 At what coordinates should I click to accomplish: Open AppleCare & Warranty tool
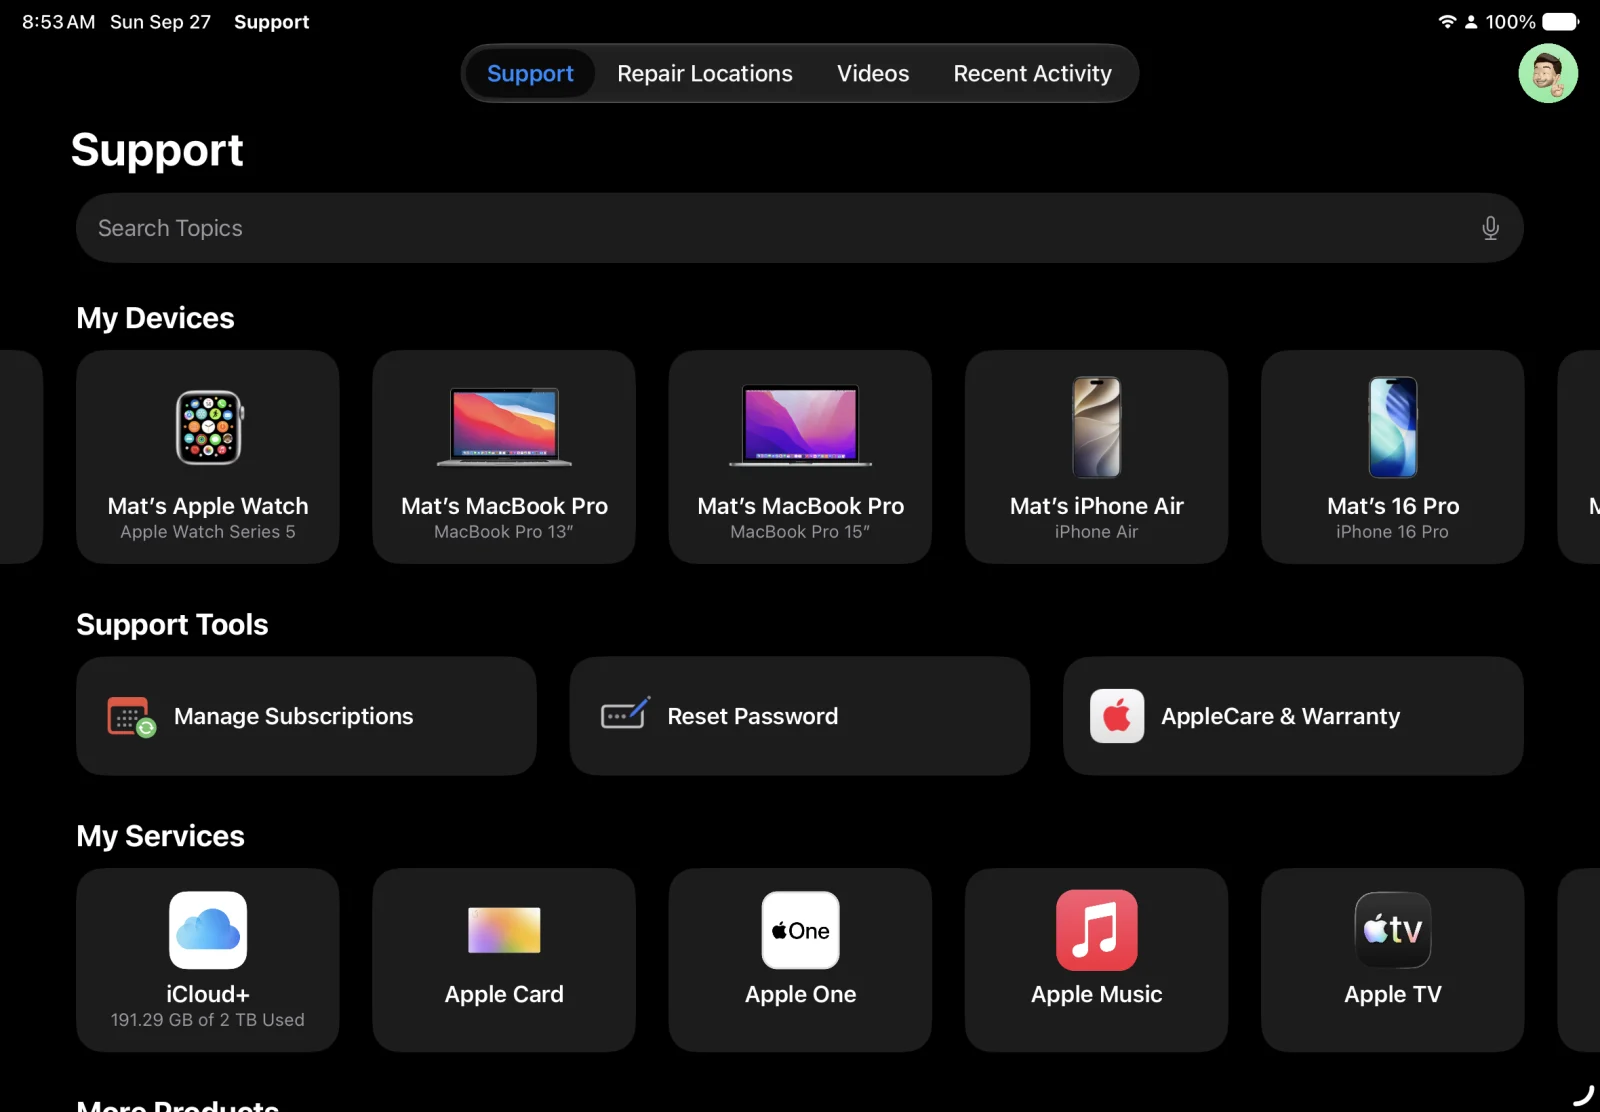1293,716
